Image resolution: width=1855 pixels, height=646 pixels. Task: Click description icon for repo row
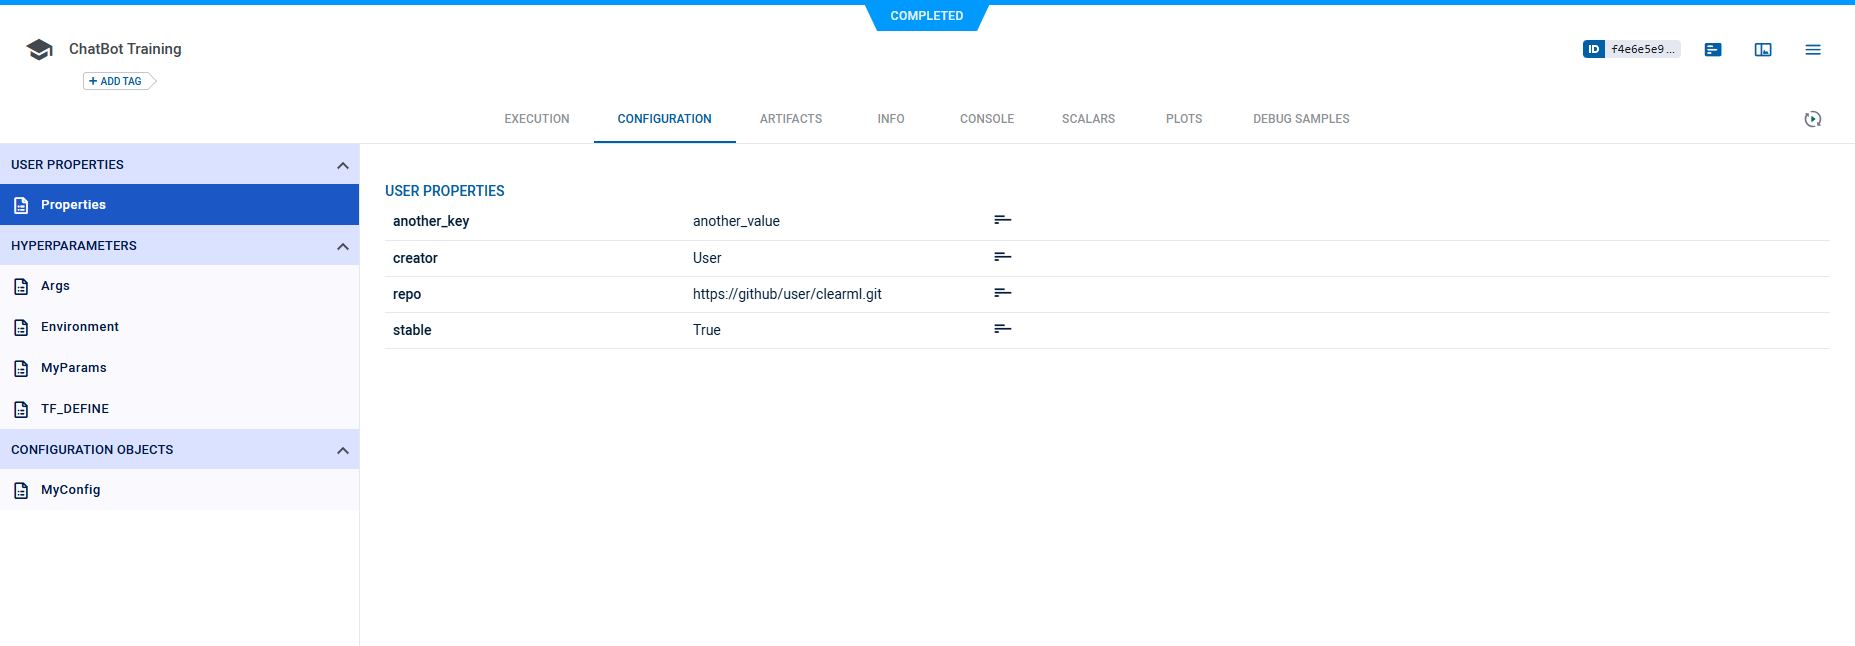tap(1002, 293)
